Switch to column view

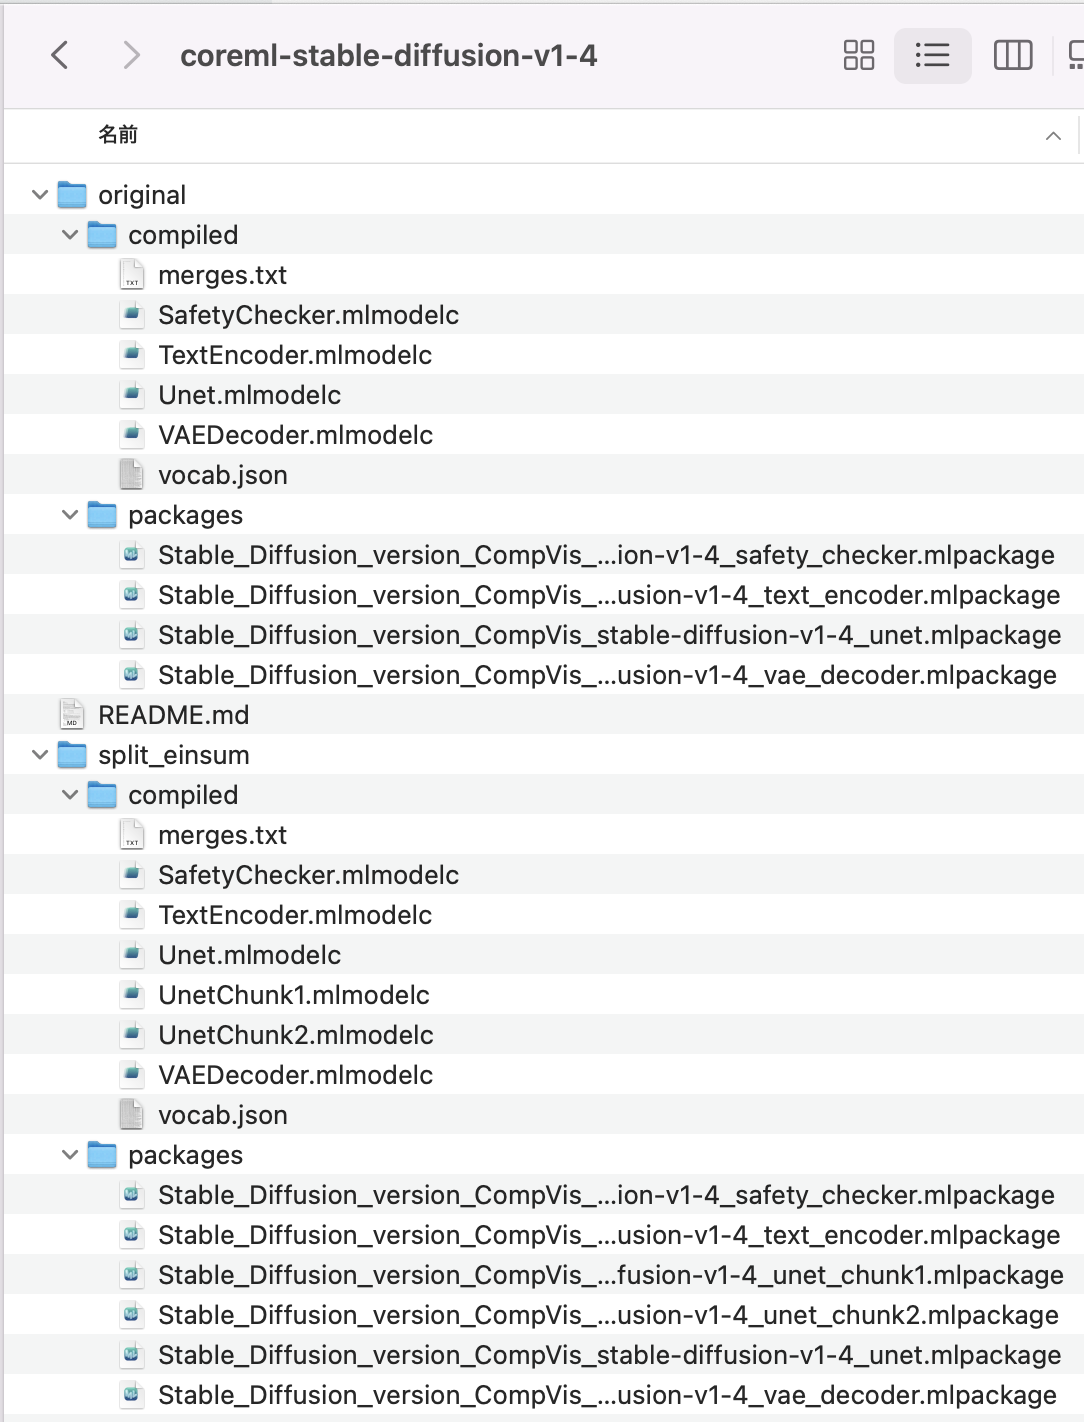coord(1013,55)
